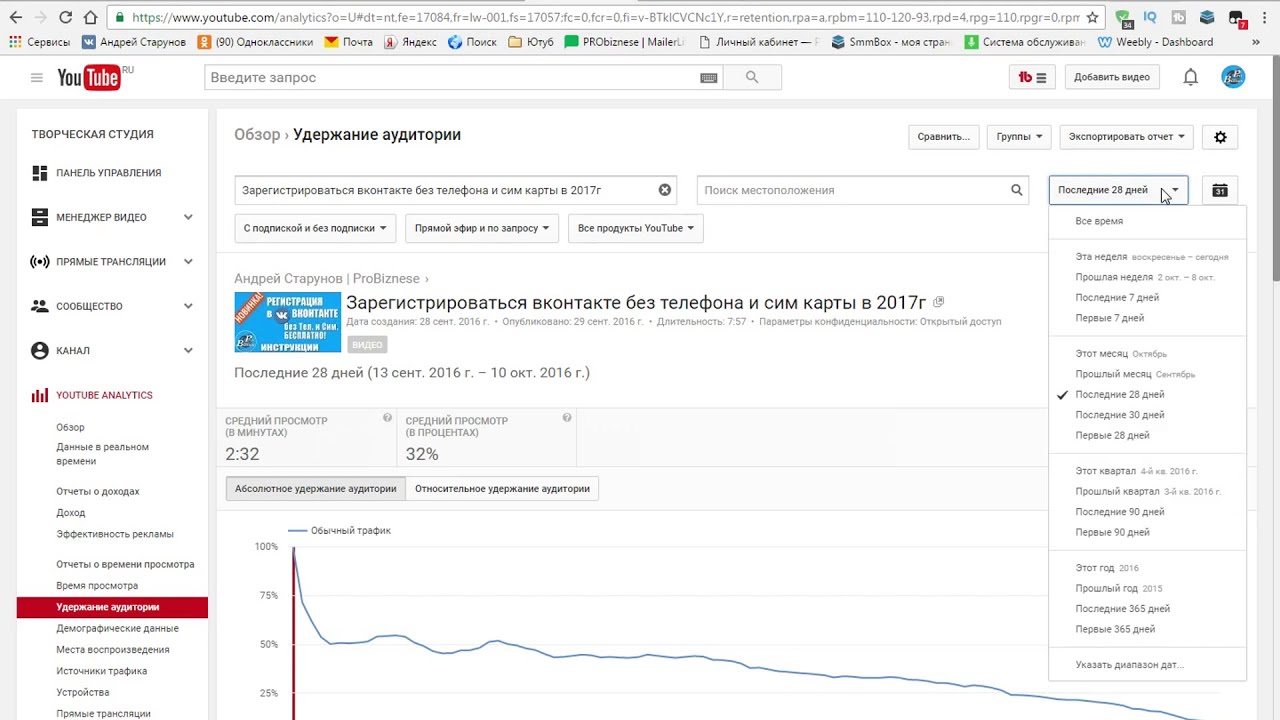Reload the browser page
Viewport: 1280px width, 720px height.
(x=65, y=17)
